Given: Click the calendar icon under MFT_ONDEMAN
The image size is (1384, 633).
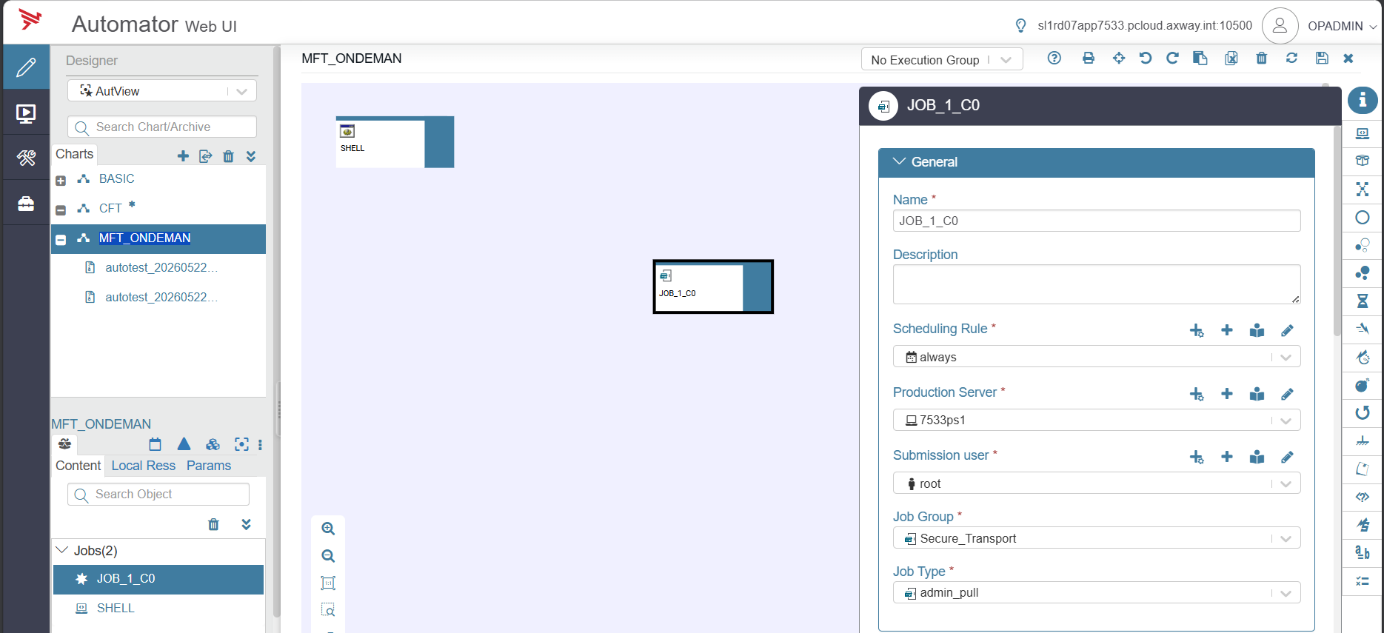Looking at the screenshot, I should point(155,444).
